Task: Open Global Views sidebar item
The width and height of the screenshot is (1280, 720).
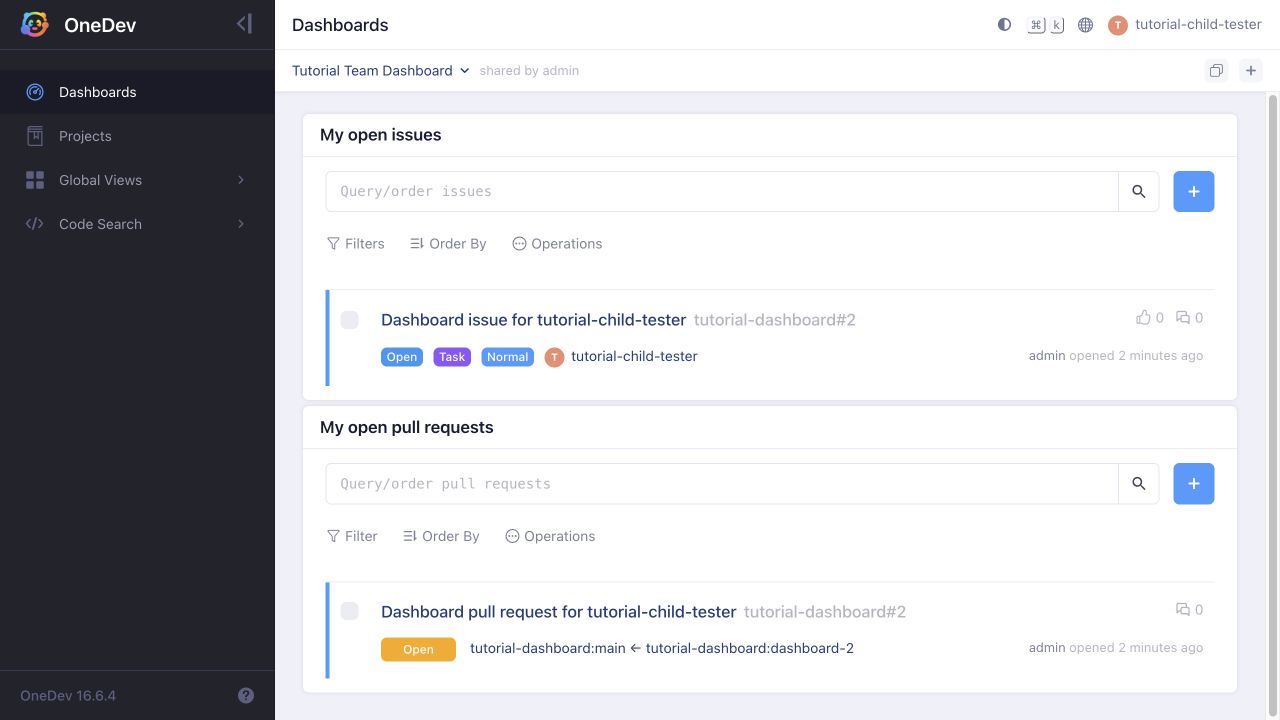Action: 137,180
